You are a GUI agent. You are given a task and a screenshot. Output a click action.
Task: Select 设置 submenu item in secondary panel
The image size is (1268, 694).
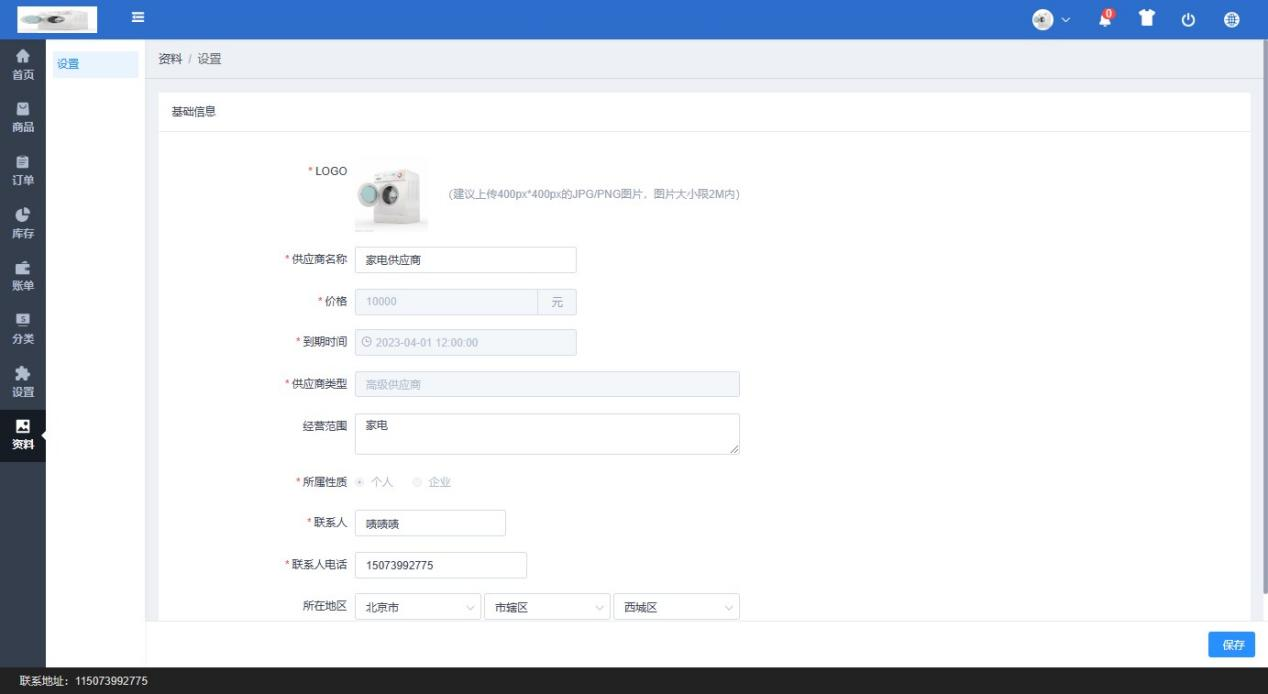coord(95,65)
